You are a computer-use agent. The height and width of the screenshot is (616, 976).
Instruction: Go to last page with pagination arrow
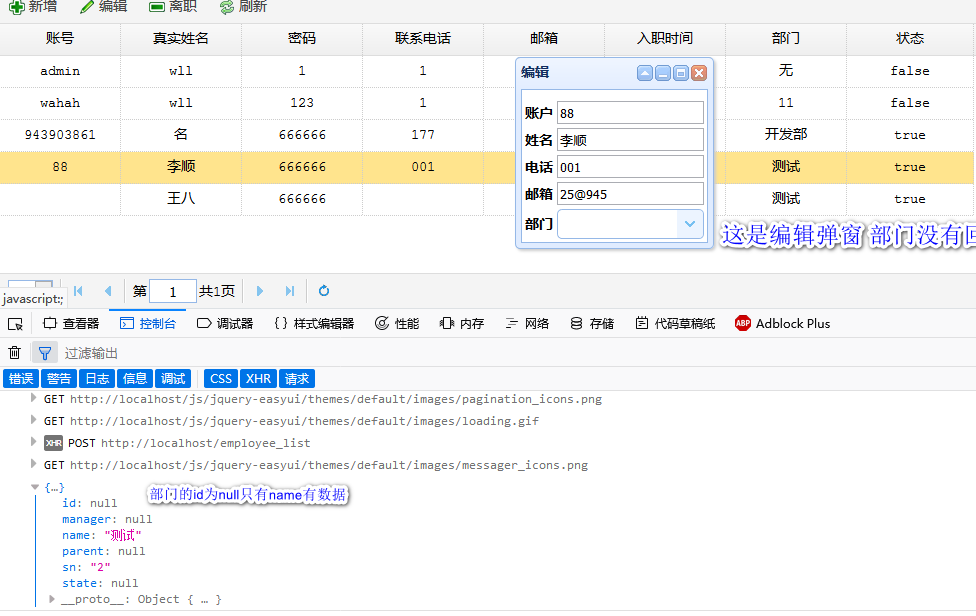[290, 291]
